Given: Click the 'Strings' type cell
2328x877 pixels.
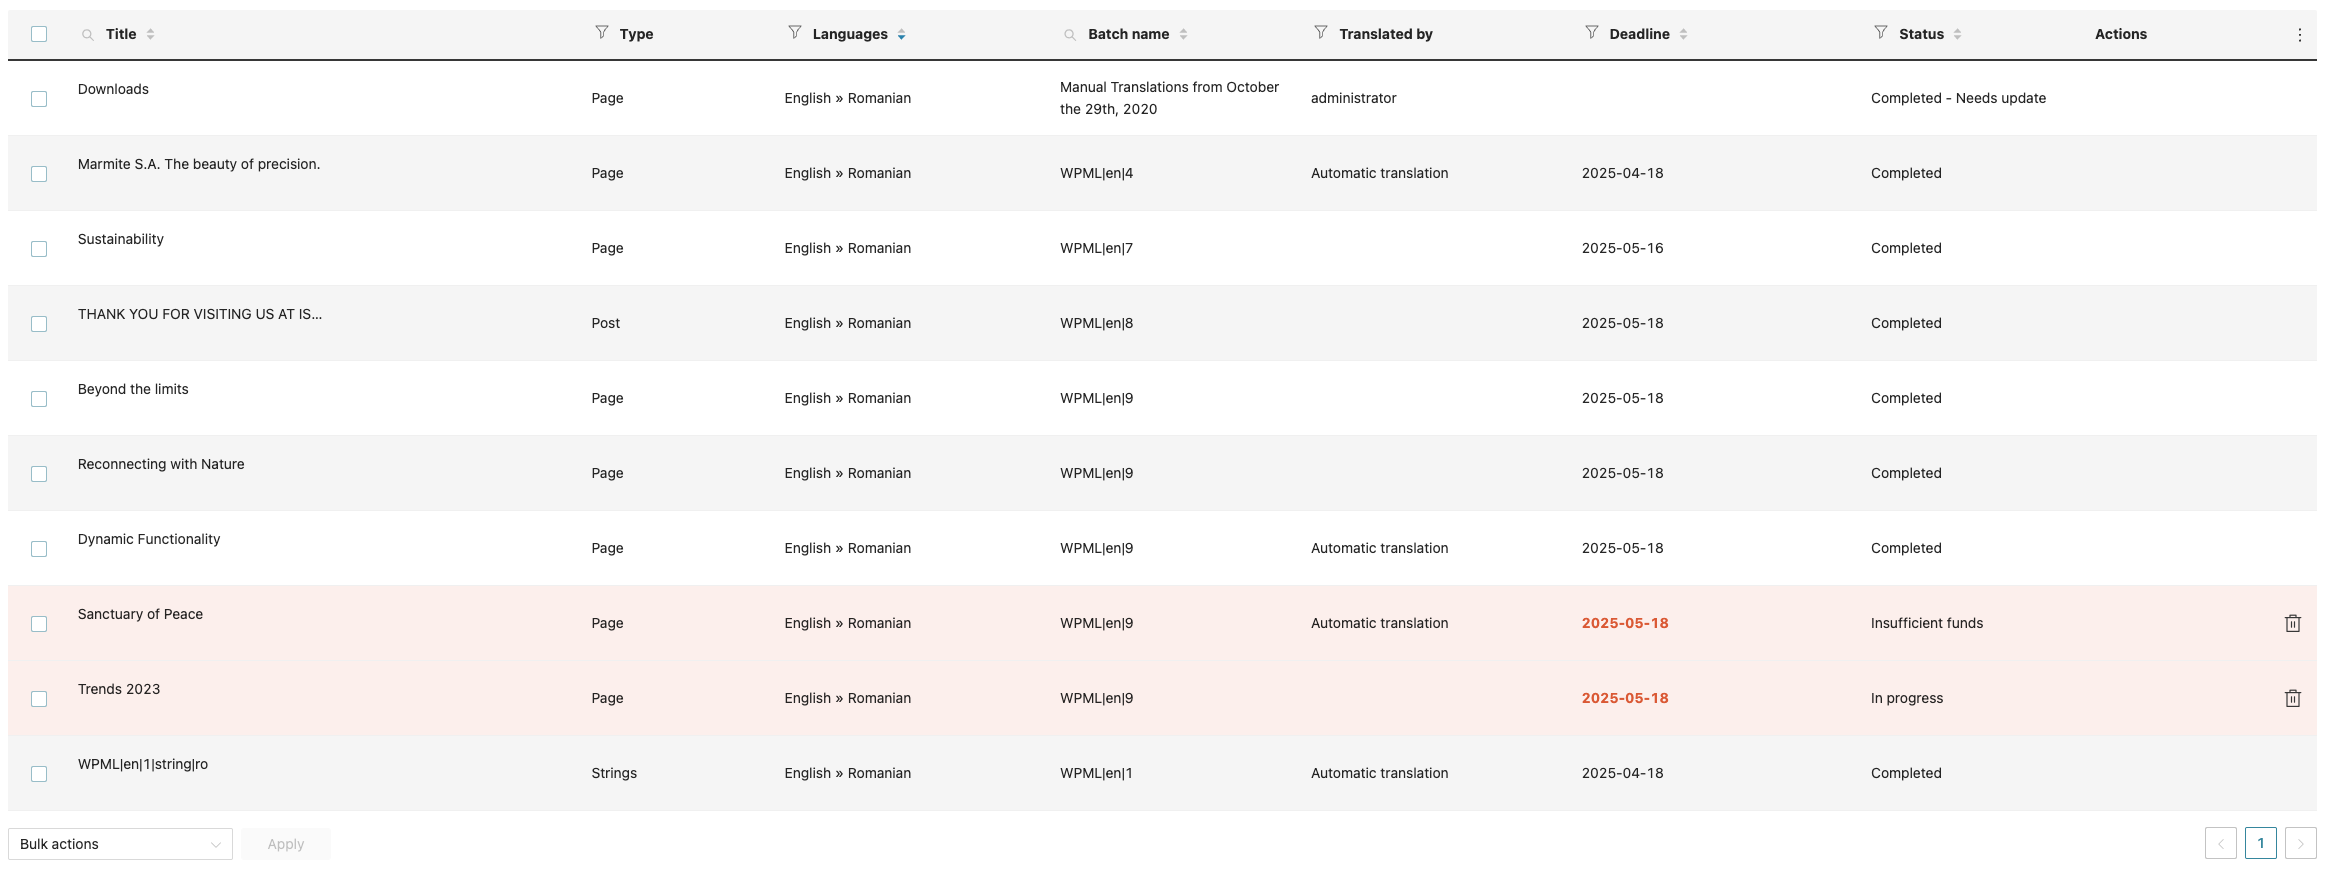Looking at the screenshot, I should click(614, 773).
